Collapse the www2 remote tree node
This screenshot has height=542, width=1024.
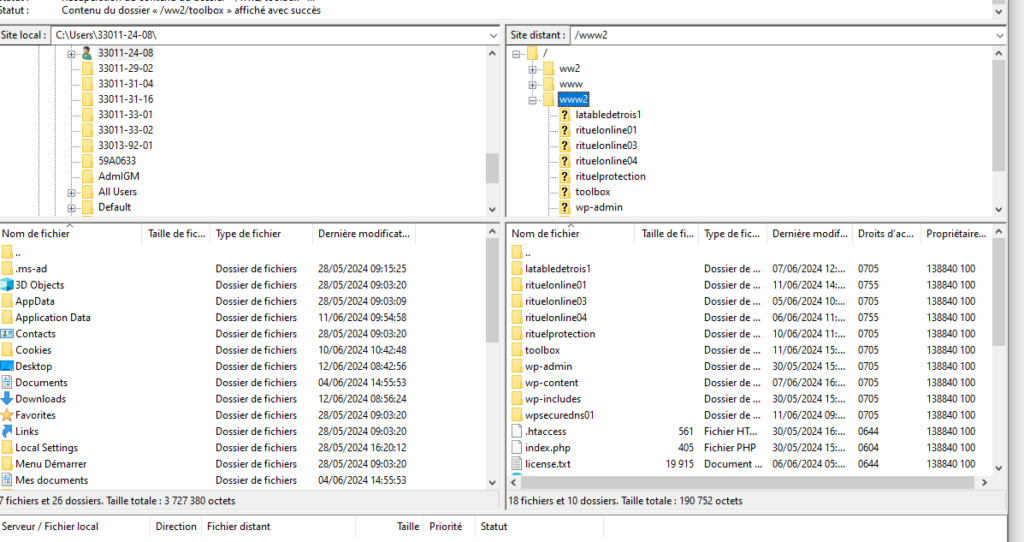533,100
